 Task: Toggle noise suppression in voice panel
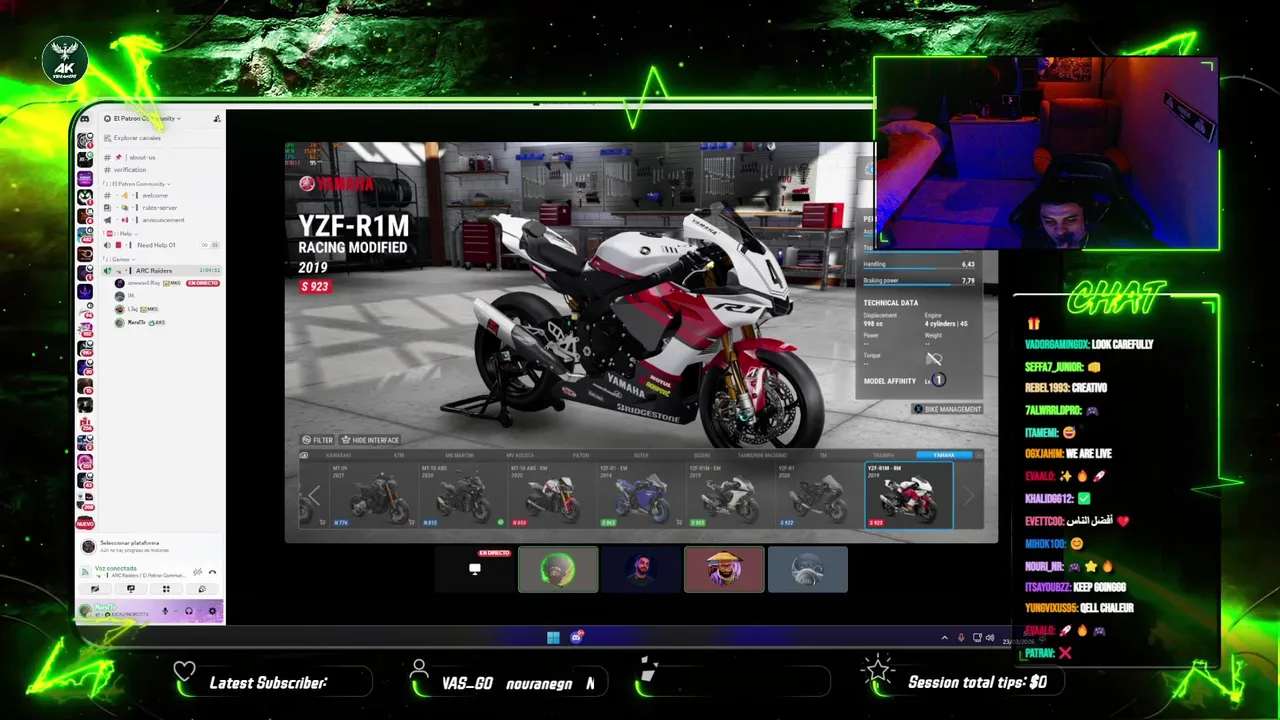point(198,572)
